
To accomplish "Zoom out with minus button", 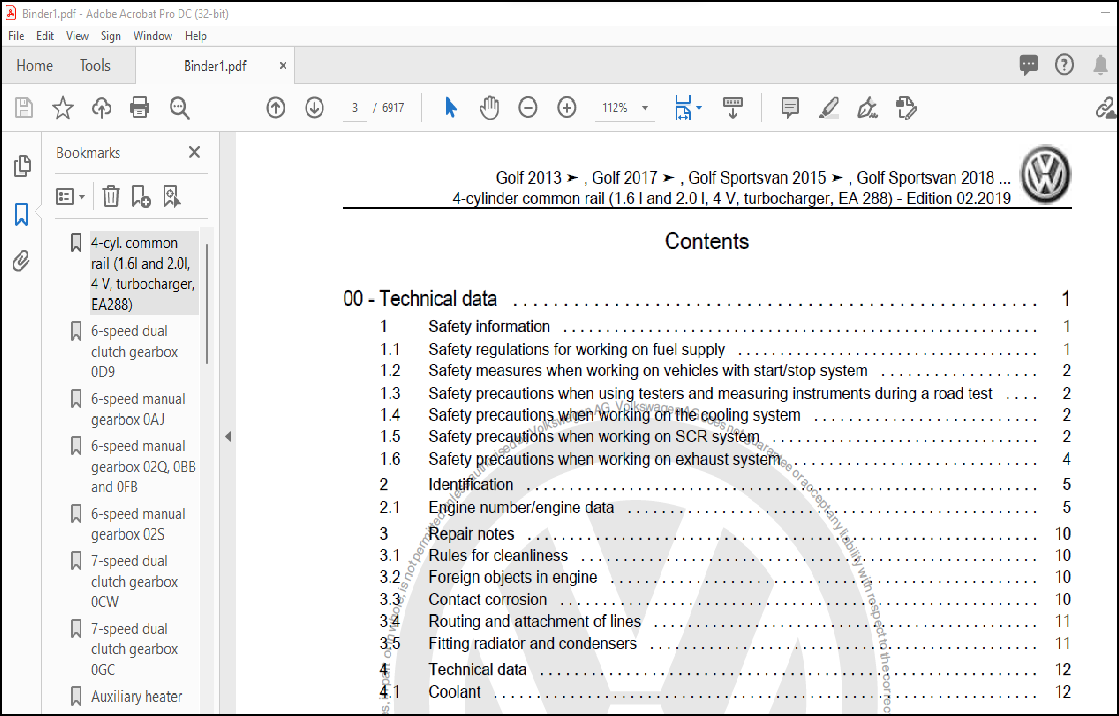I will (527, 108).
